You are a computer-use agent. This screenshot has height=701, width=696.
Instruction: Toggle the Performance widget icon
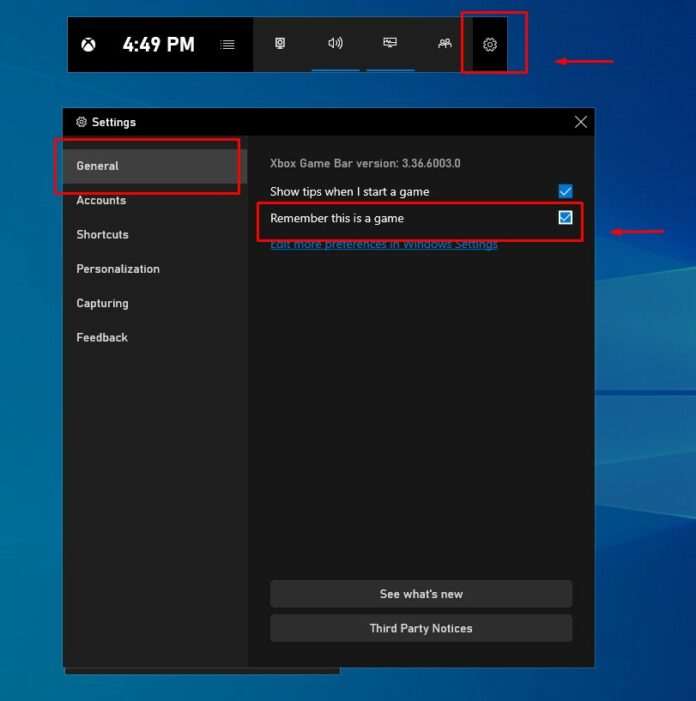390,43
